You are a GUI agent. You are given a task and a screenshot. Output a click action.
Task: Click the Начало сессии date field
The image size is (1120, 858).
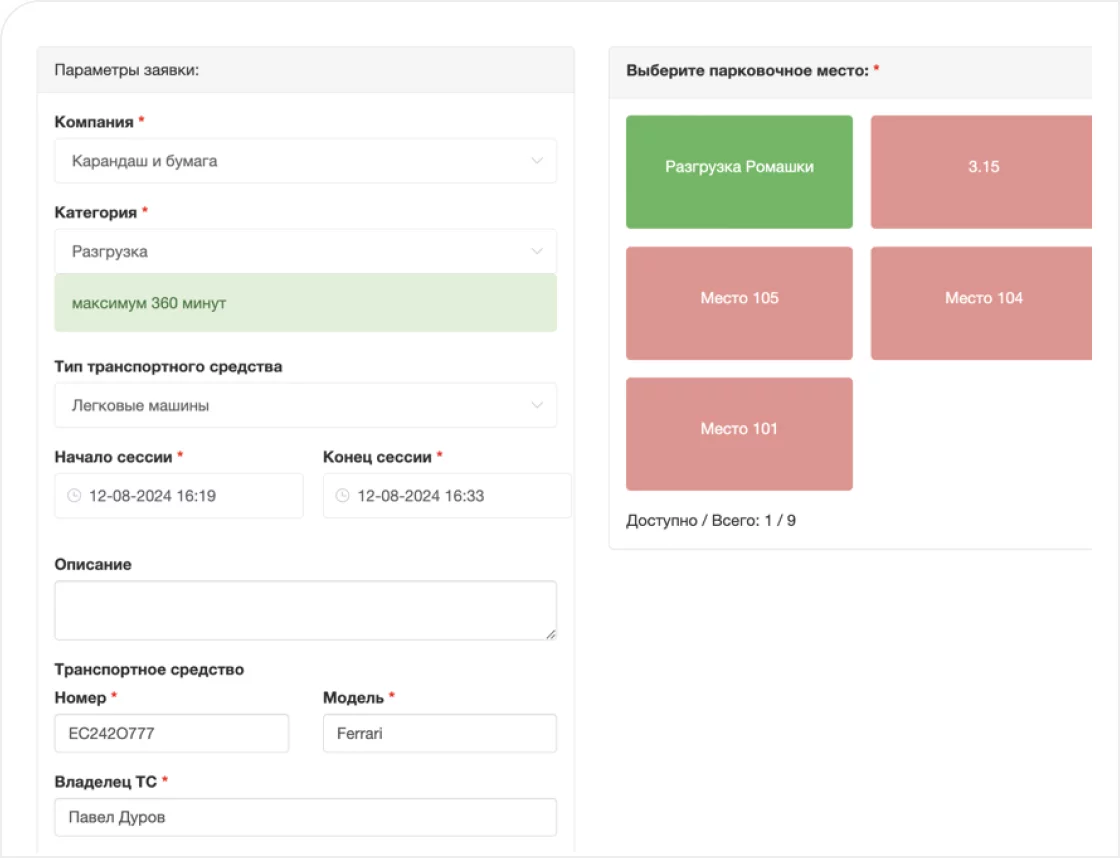[x=190, y=496]
